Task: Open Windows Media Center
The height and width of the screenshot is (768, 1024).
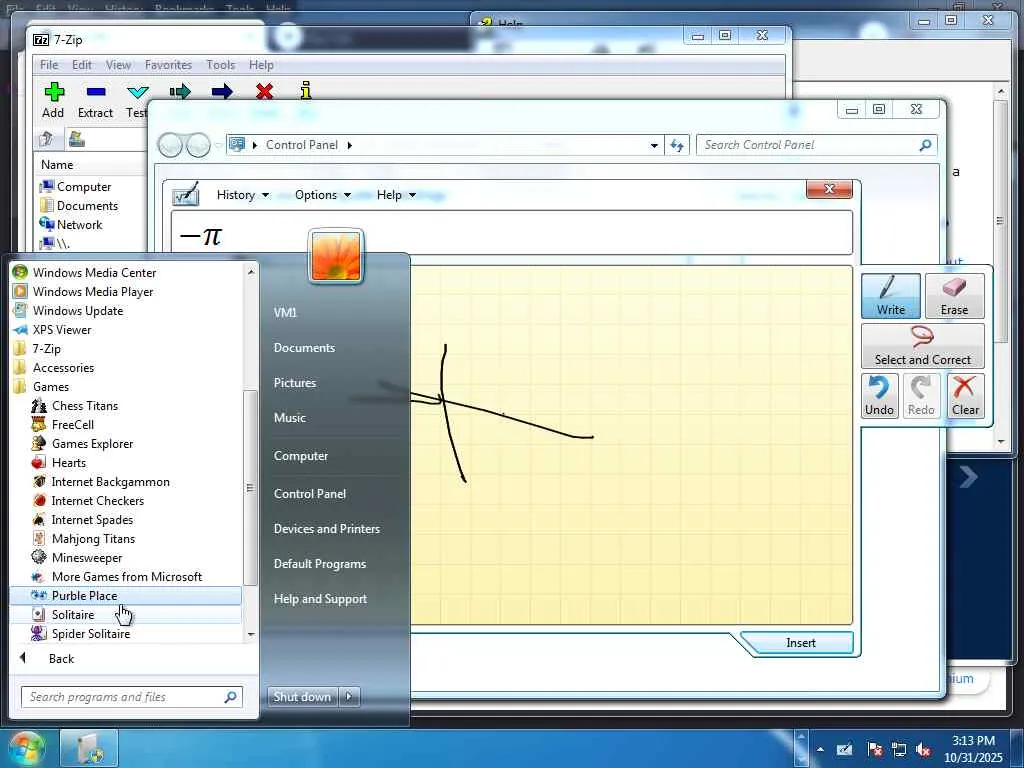Action: click(94, 272)
